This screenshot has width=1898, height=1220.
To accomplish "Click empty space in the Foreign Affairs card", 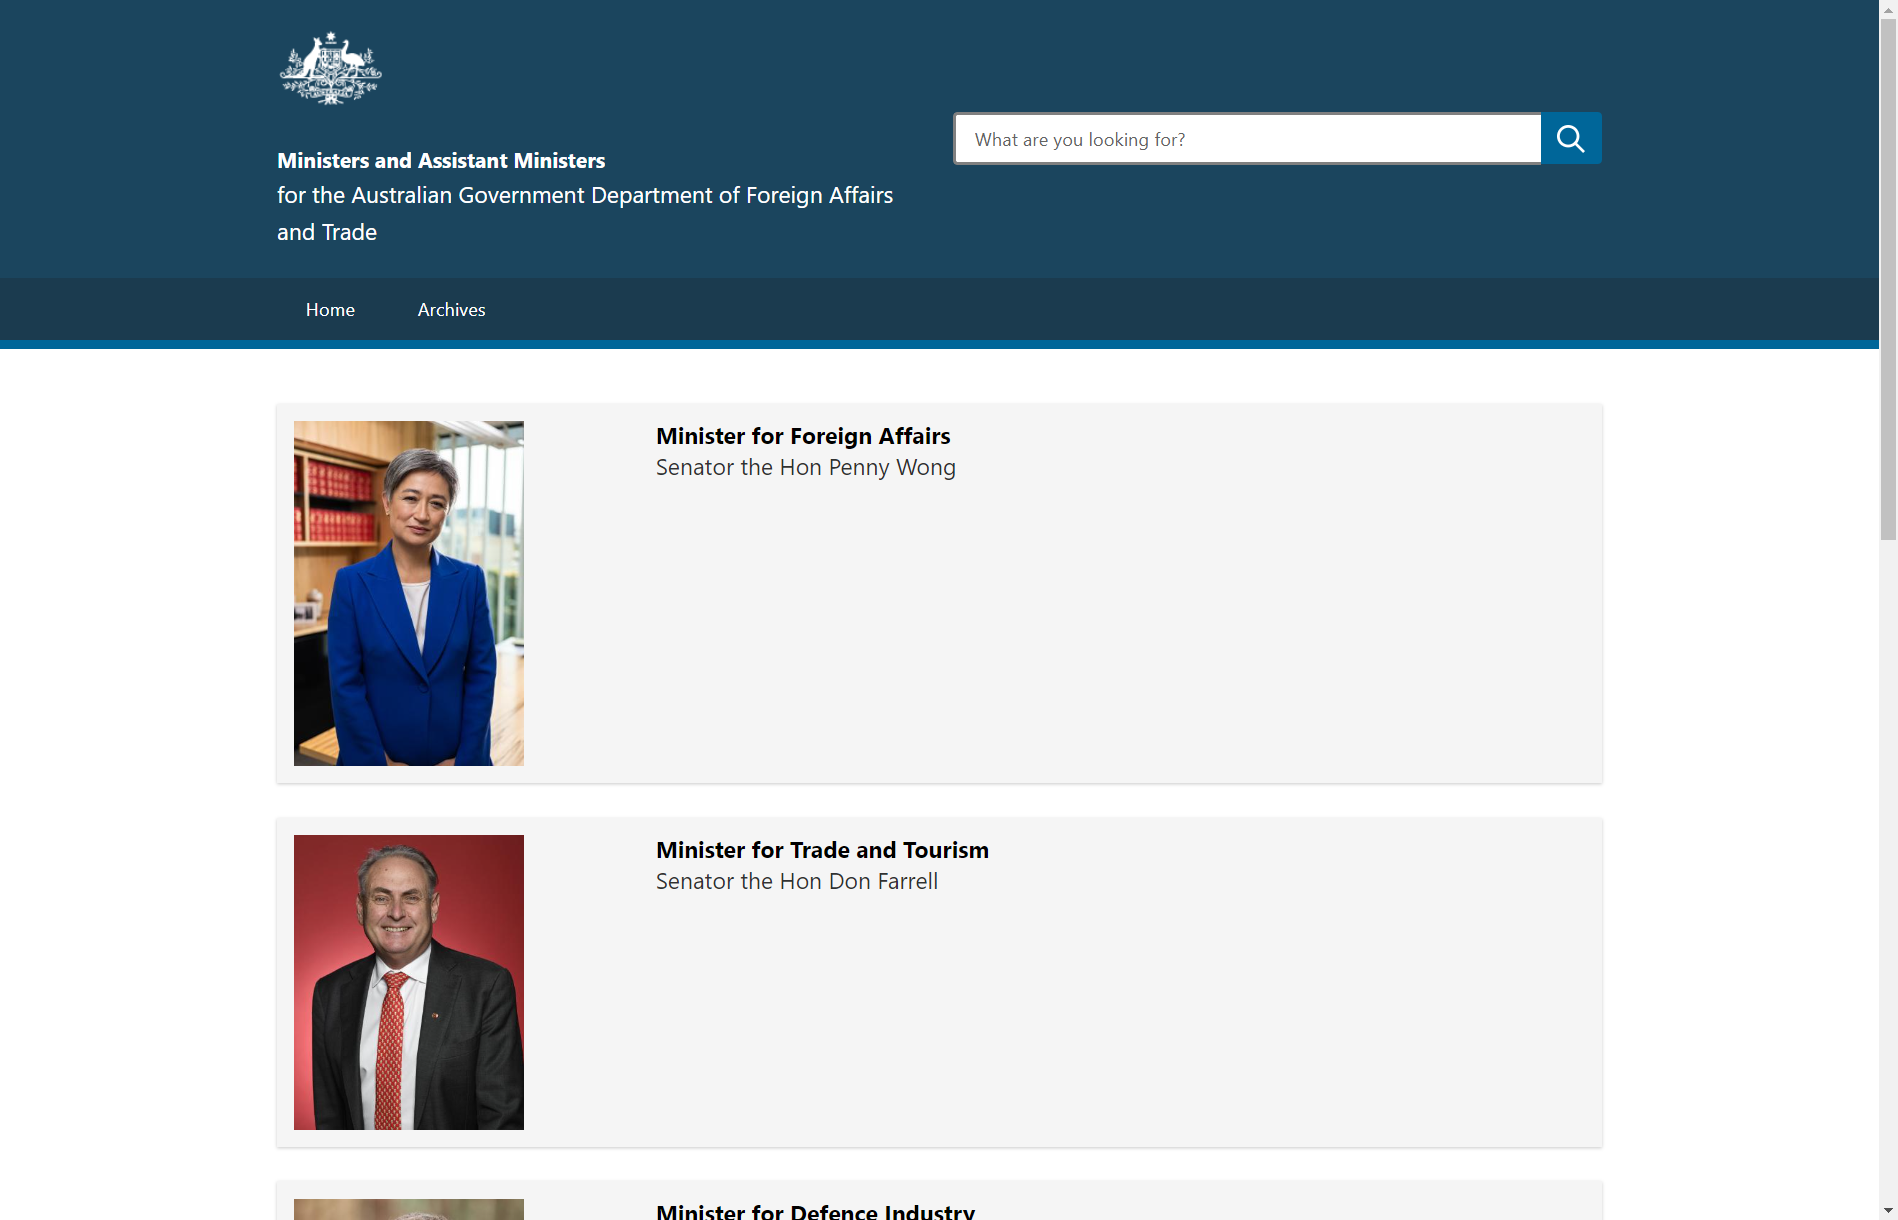I will [1100, 640].
